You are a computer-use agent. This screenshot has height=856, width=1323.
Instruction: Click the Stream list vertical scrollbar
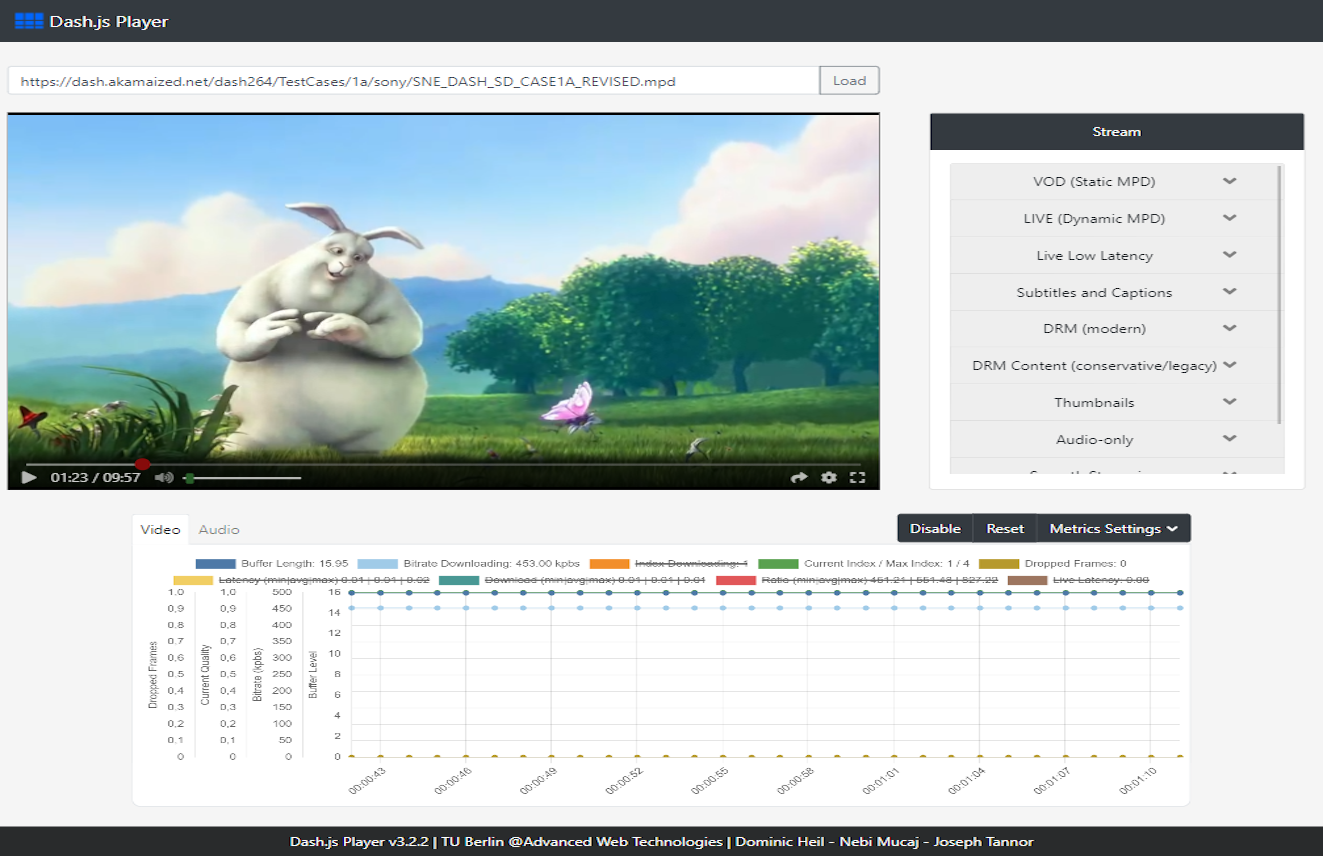pos(1281,294)
